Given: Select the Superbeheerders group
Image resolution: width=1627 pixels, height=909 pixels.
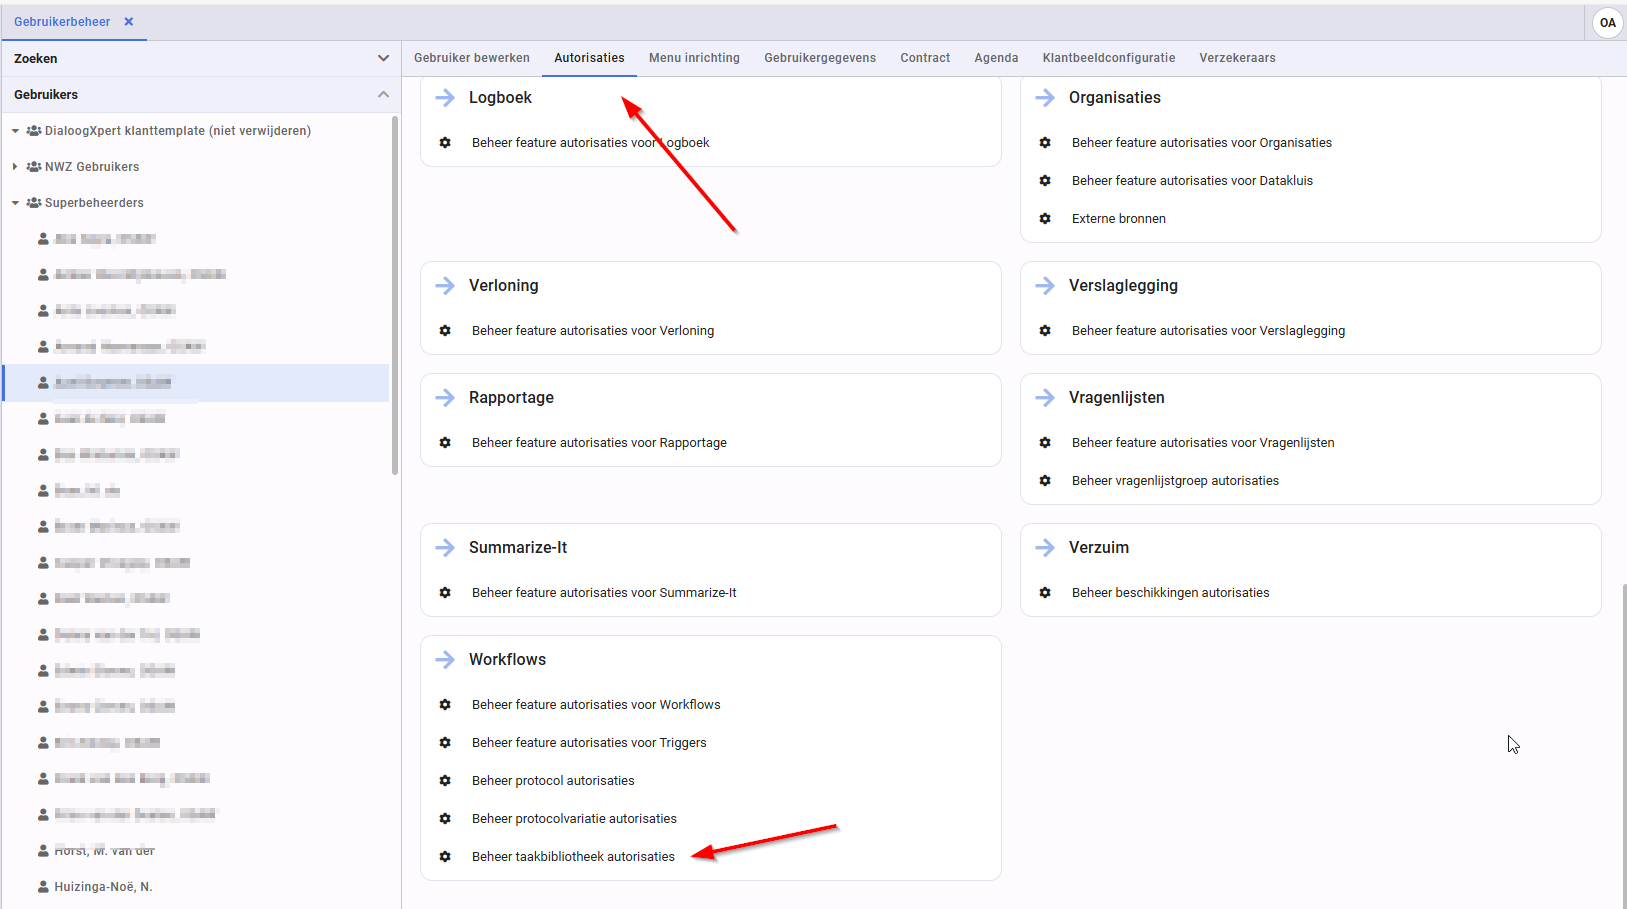Looking at the screenshot, I should pyautogui.click(x=94, y=203).
